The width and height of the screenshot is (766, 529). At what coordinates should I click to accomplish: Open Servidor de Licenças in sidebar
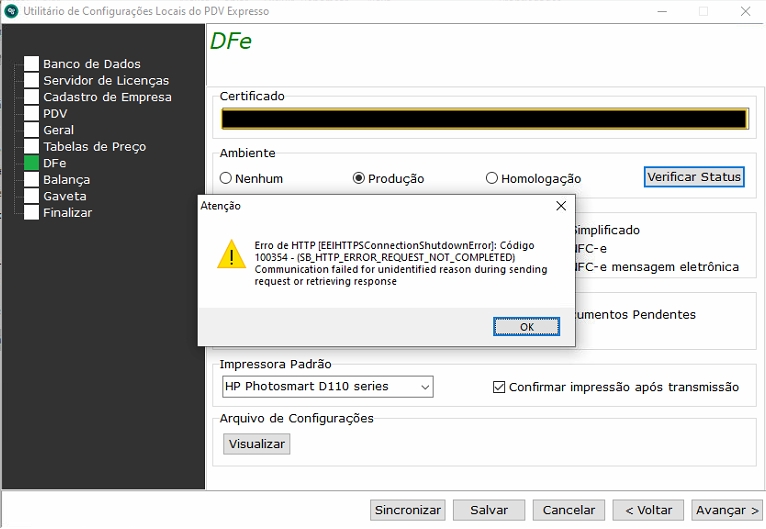[x=106, y=81]
